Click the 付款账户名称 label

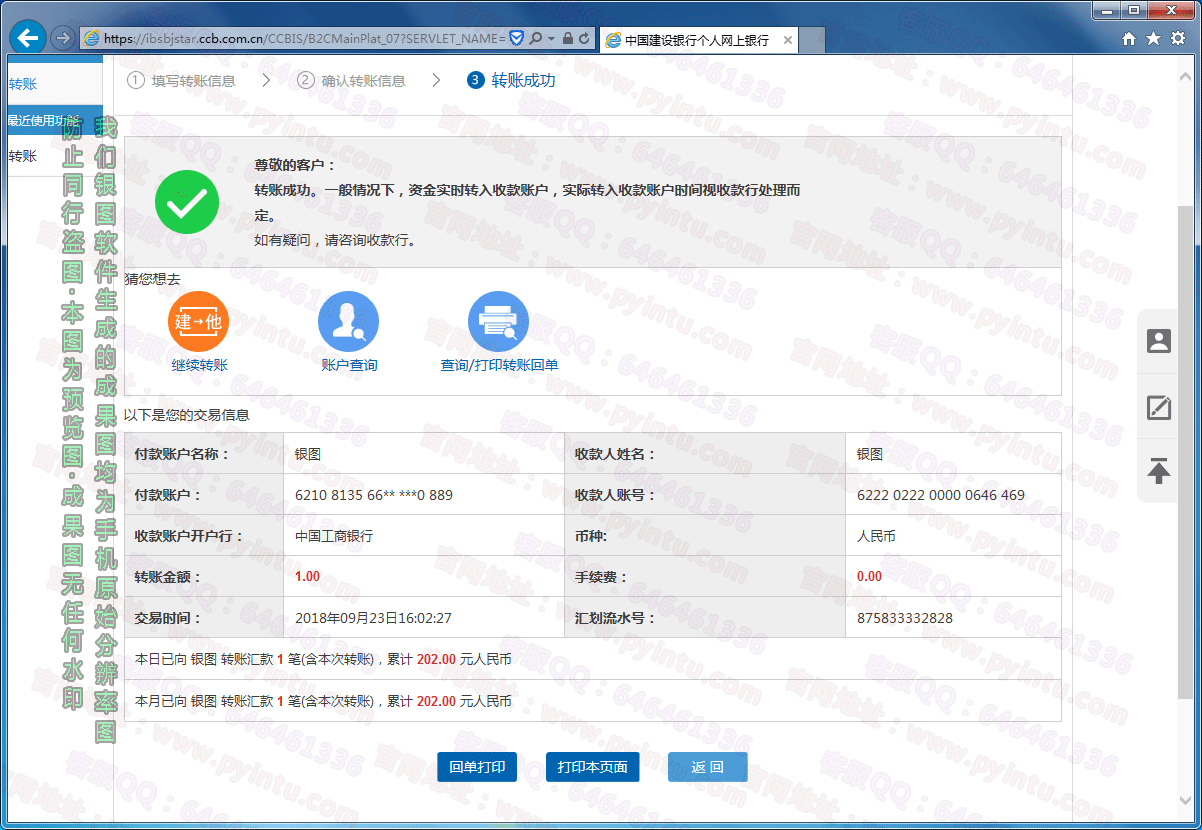point(182,454)
